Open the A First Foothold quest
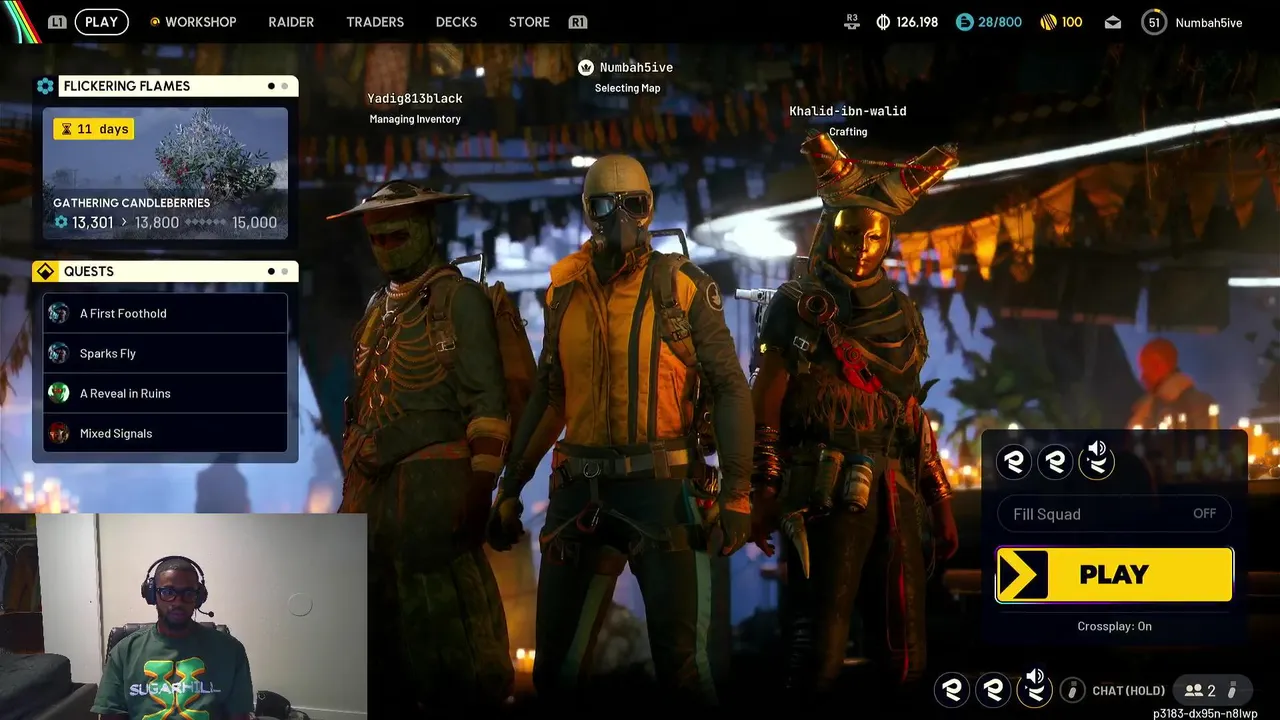The image size is (1280, 720). pyautogui.click(x=165, y=313)
